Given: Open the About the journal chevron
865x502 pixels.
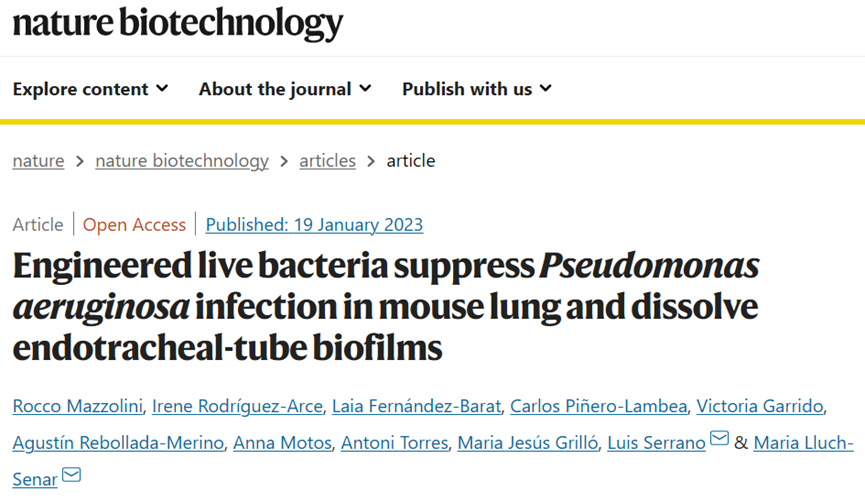Looking at the screenshot, I should (x=365, y=88).
